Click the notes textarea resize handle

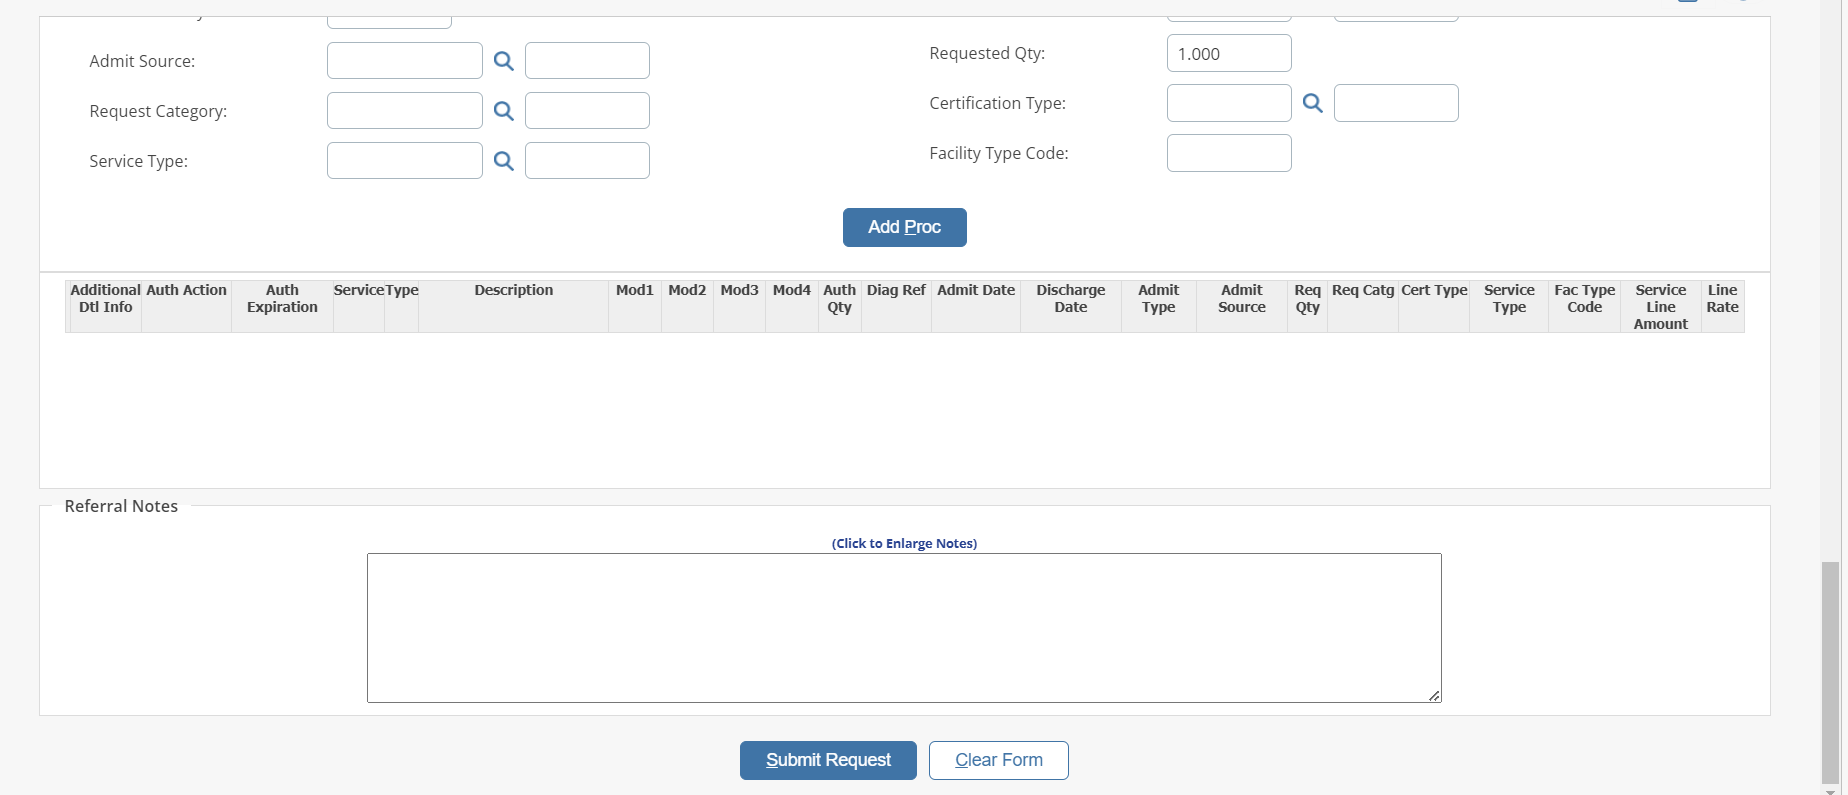(1434, 695)
